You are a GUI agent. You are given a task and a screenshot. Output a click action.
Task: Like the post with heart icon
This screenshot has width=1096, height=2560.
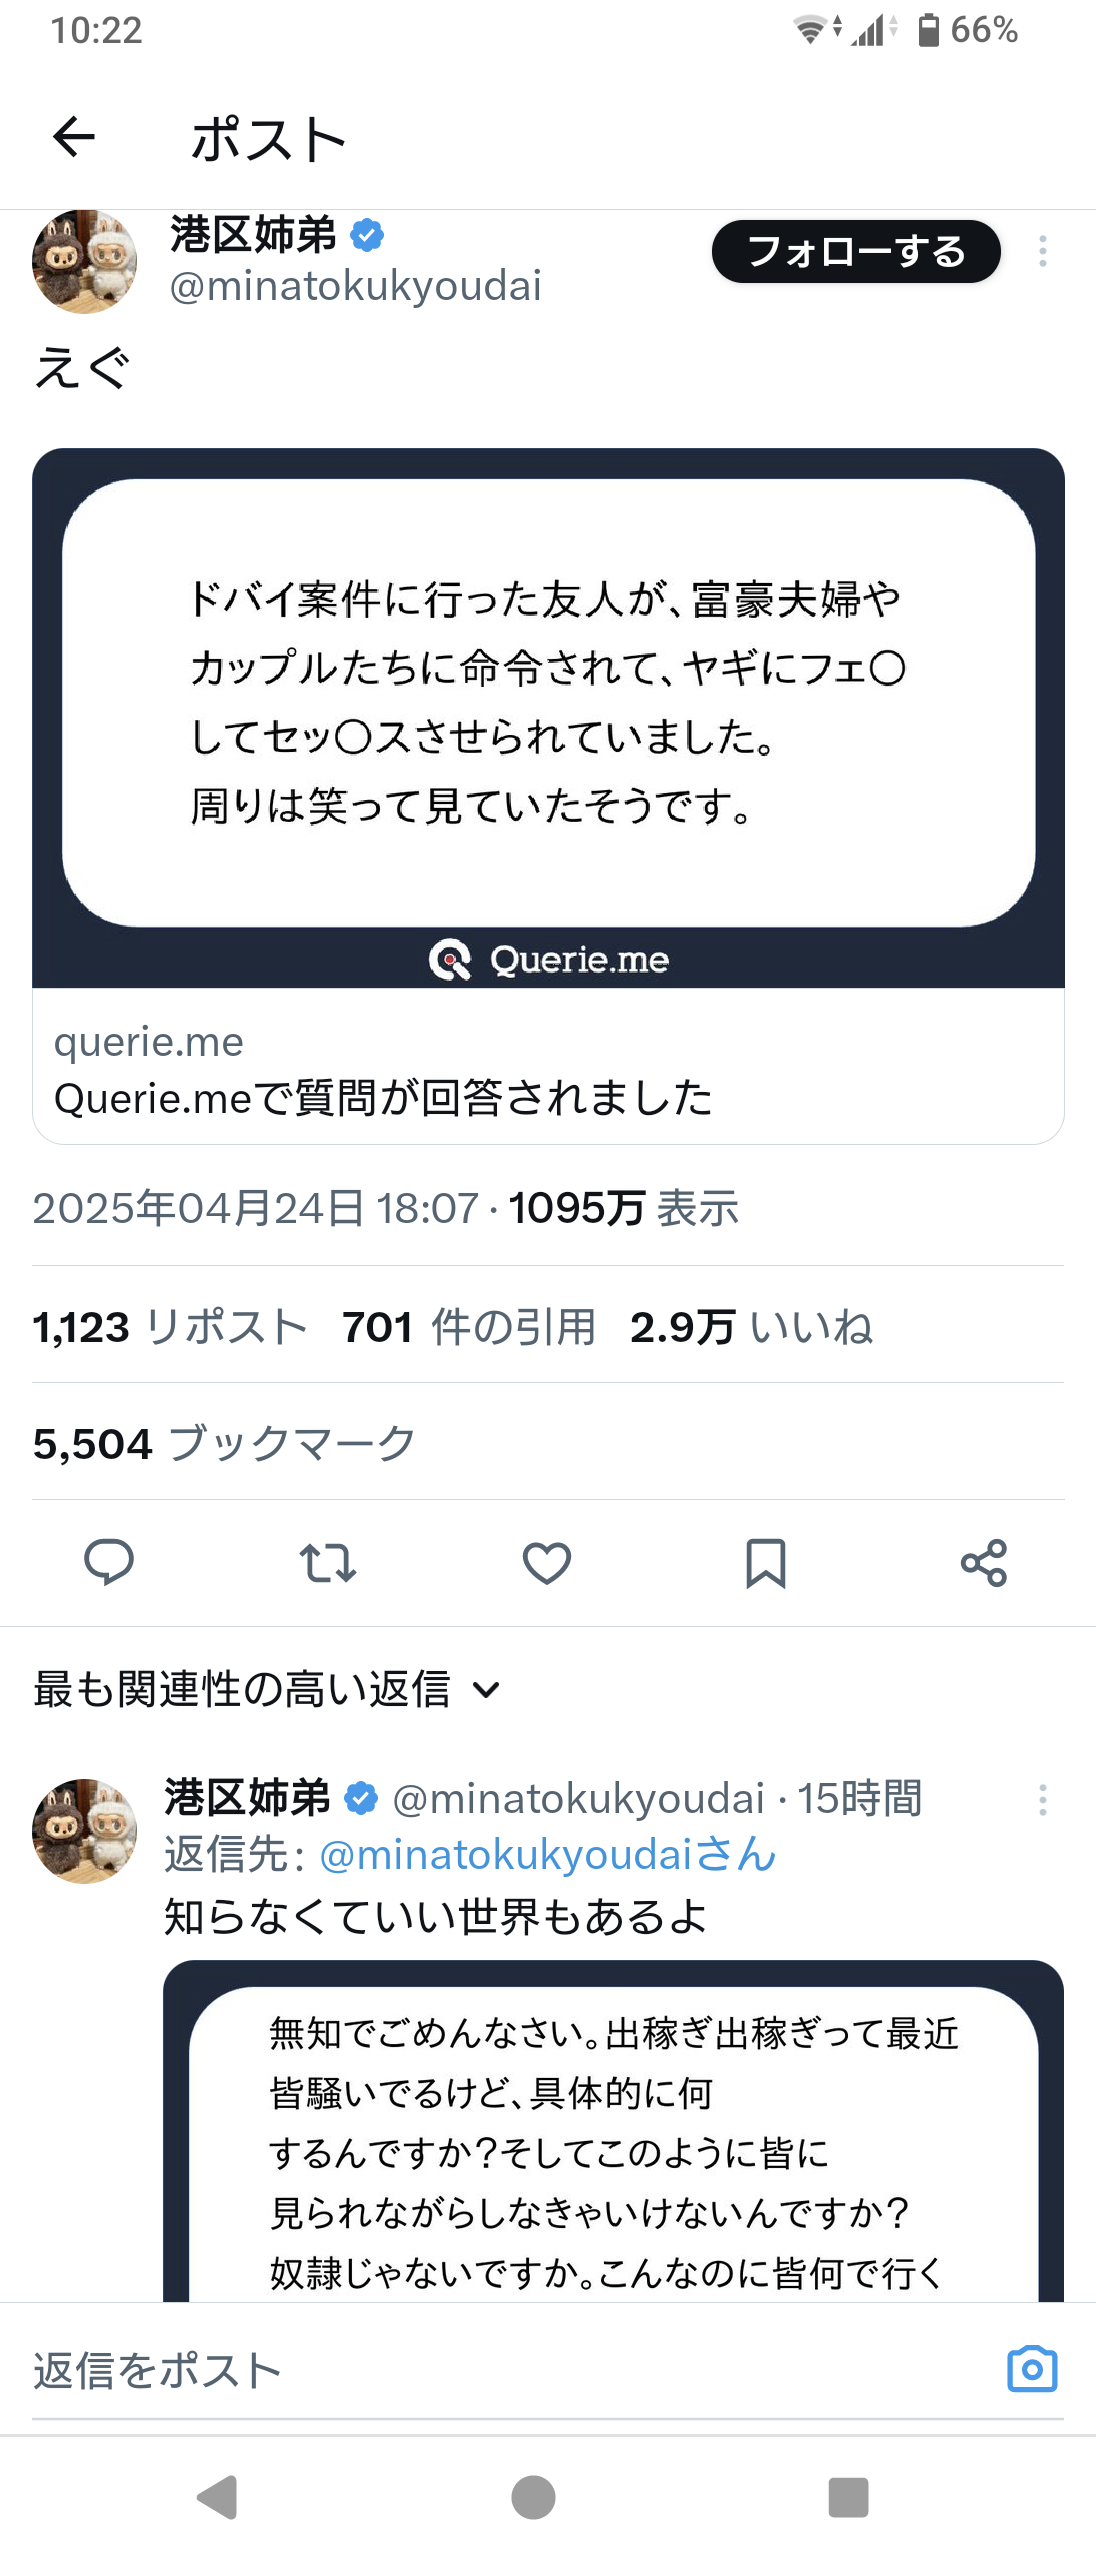(547, 1562)
